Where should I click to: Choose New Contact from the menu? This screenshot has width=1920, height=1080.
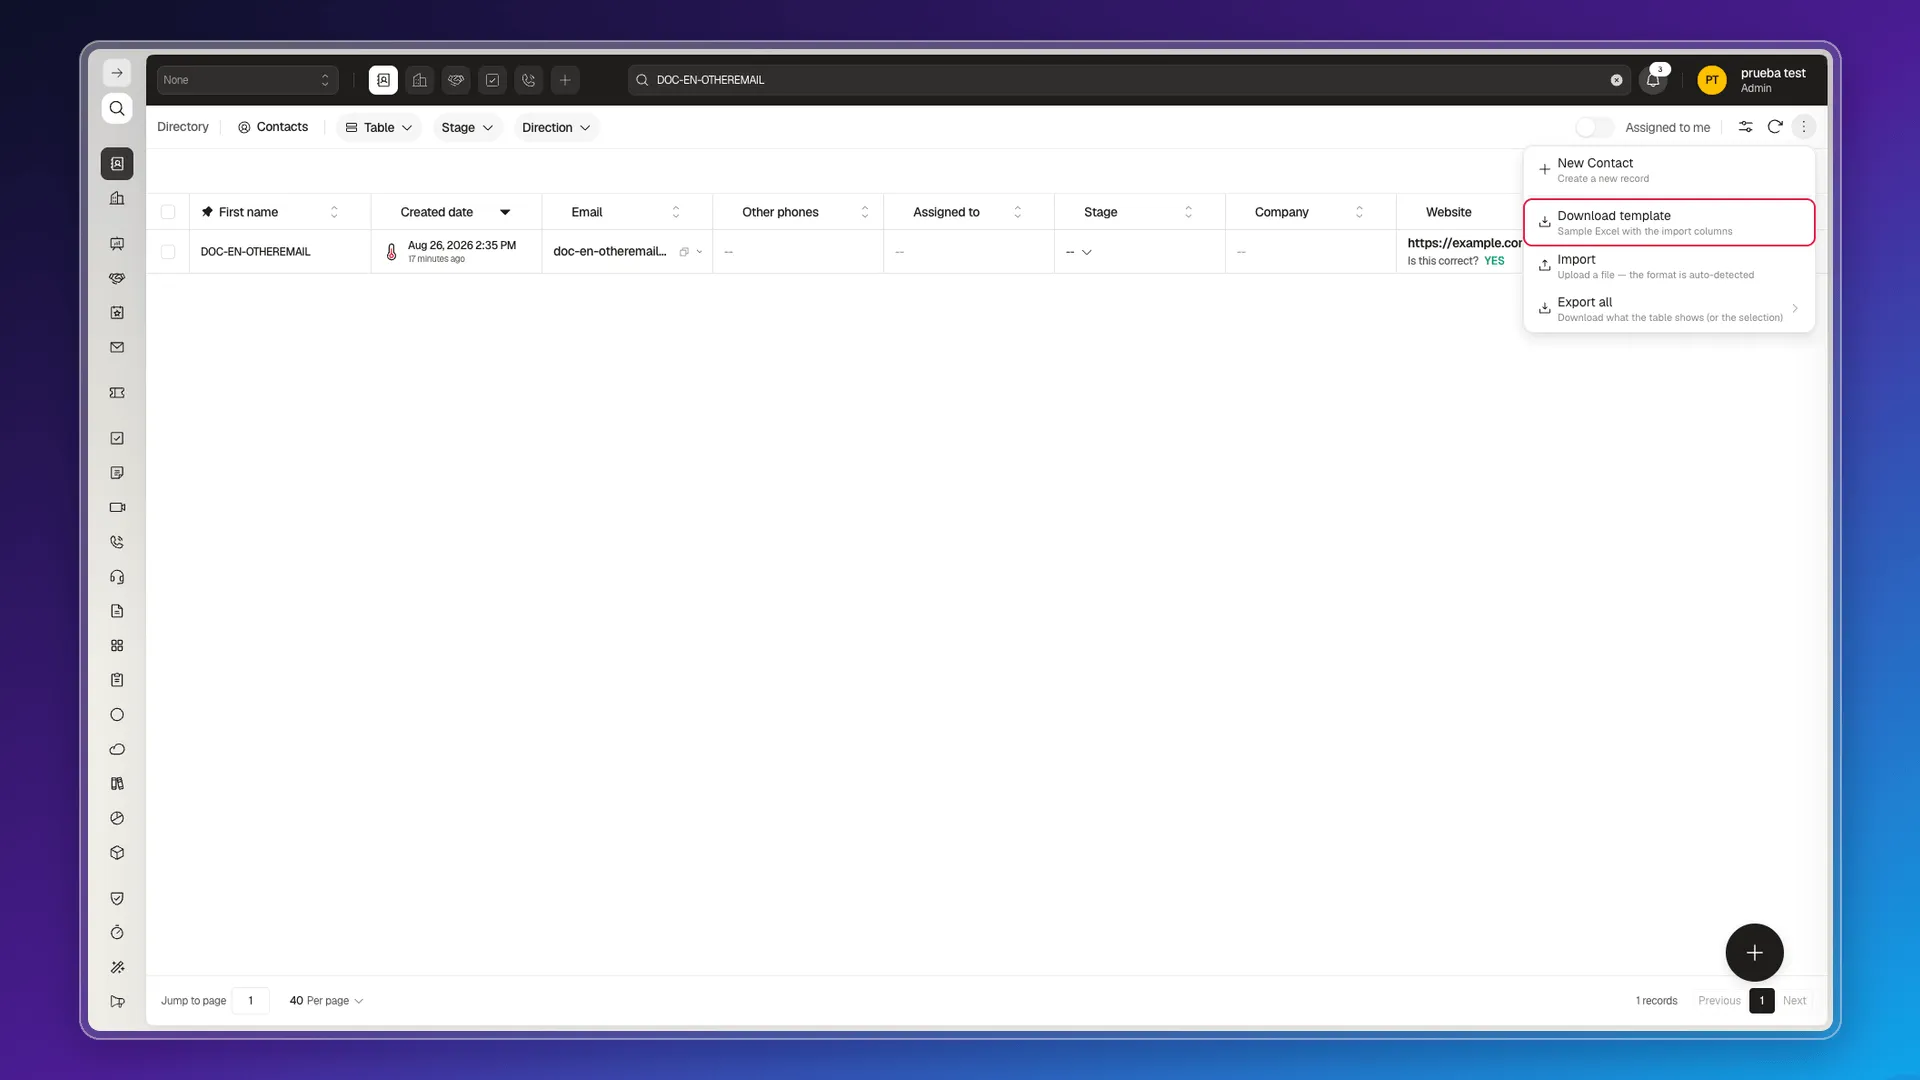1669,170
